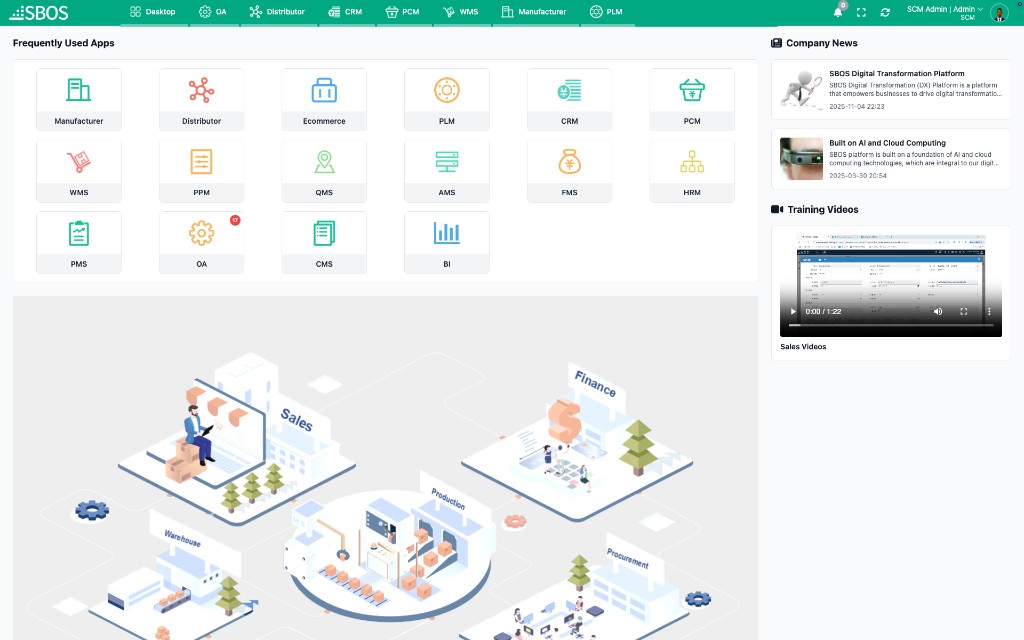Open the HRM app

click(692, 171)
